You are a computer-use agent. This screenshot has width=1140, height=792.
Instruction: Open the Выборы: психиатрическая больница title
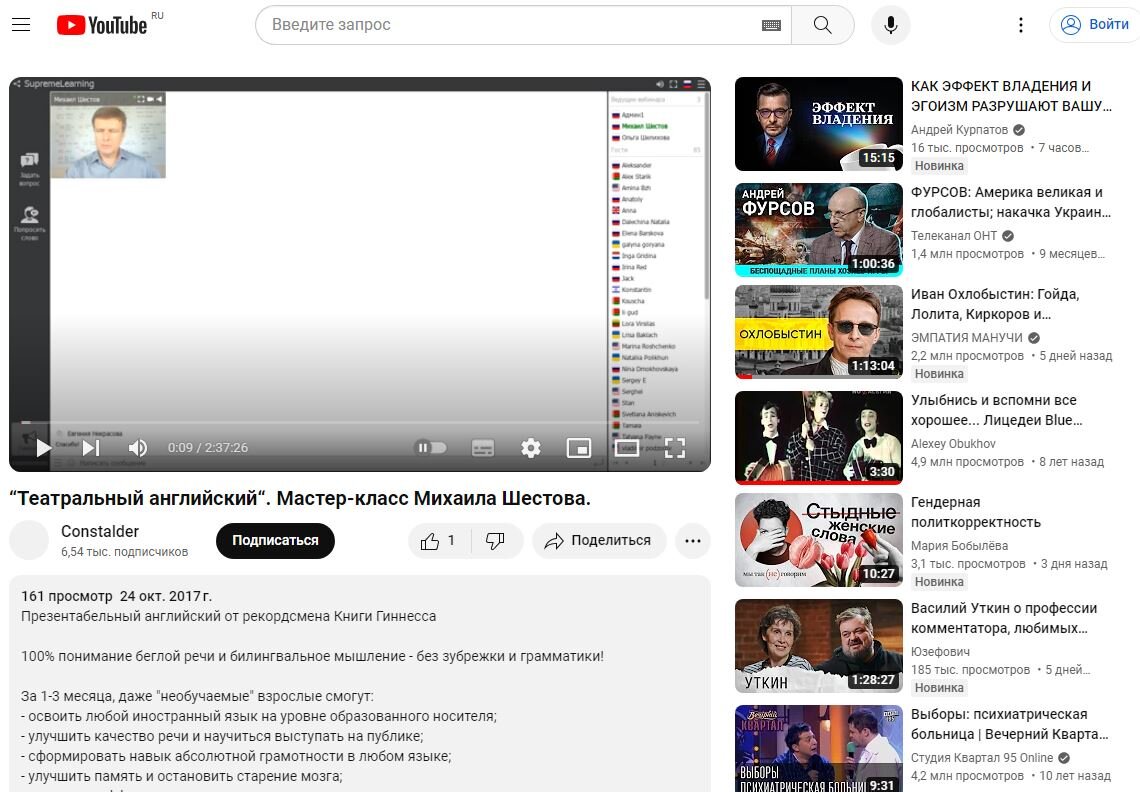[1010, 724]
